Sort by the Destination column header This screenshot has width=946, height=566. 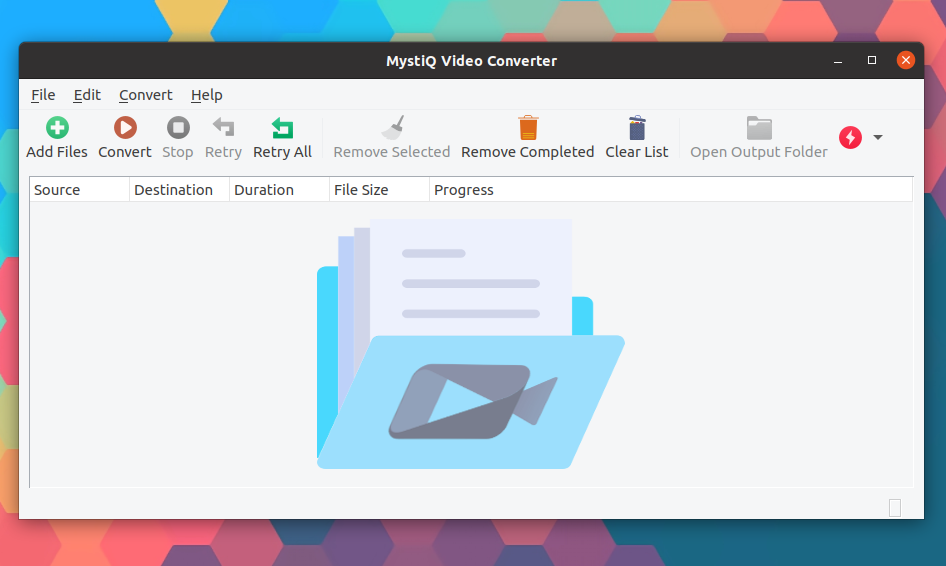(x=179, y=190)
